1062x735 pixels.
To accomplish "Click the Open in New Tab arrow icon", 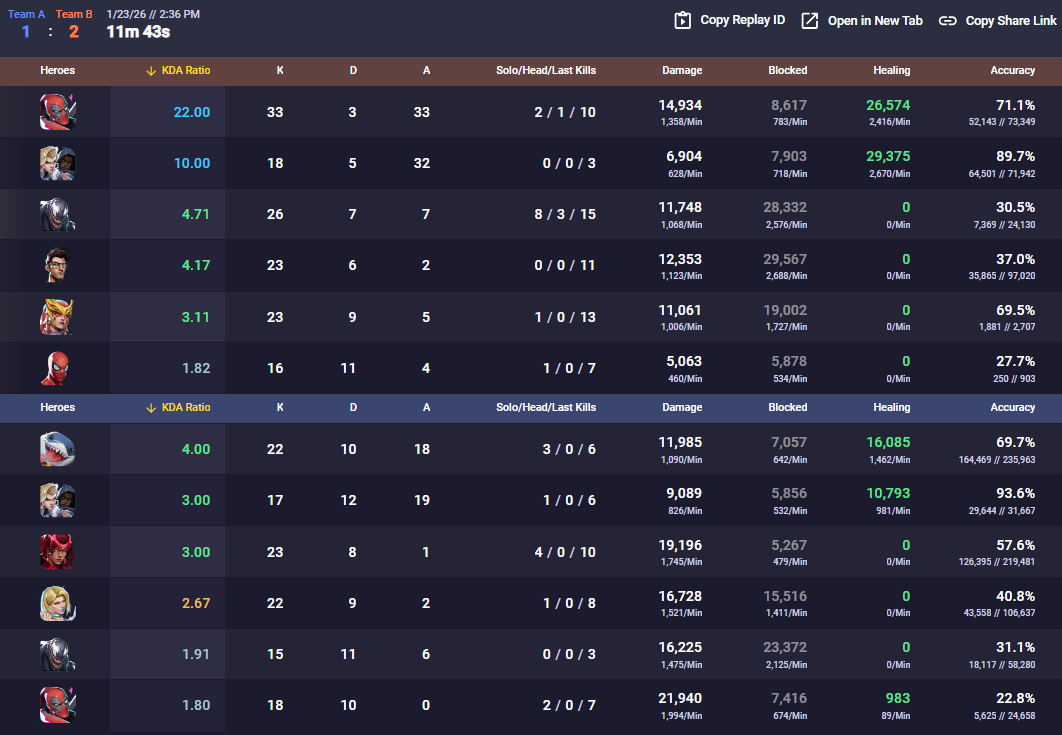I will click(x=809, y=20).
